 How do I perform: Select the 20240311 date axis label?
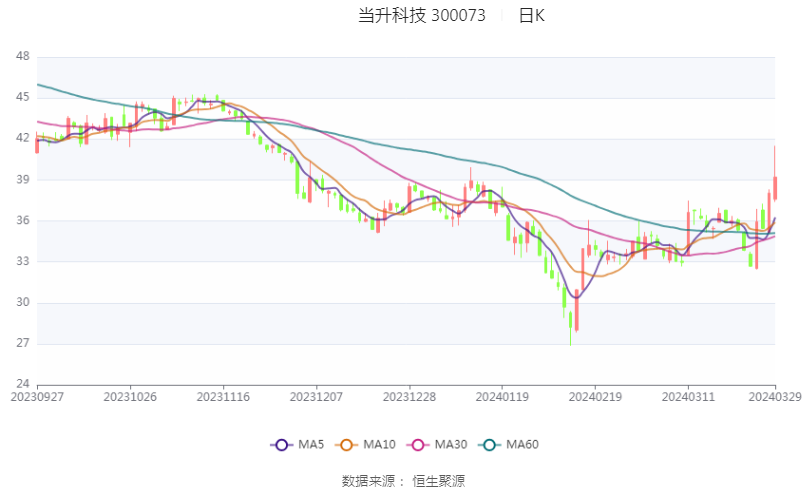pos(688,397)
